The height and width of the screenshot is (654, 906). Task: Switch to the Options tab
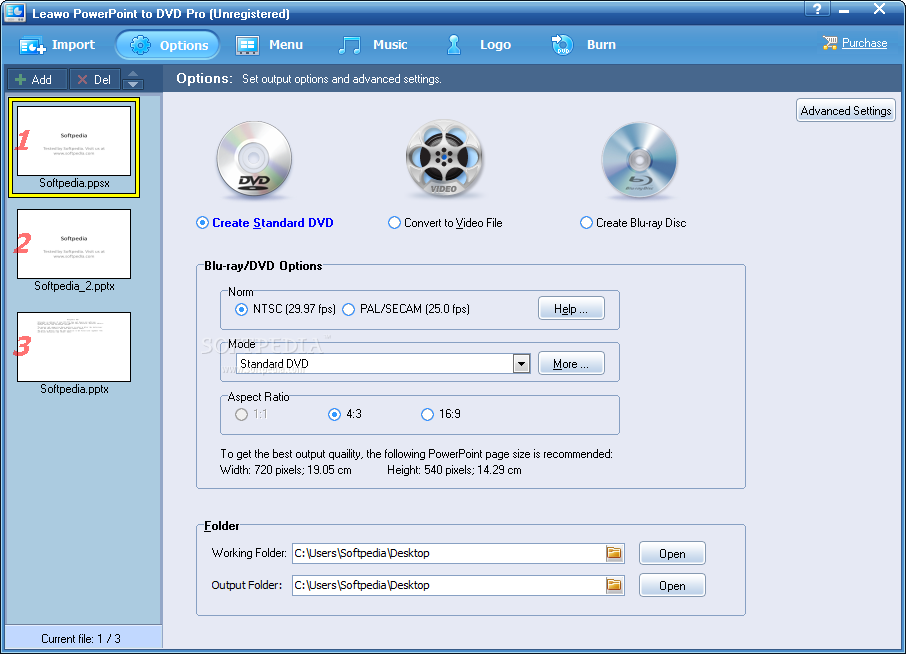168,45
